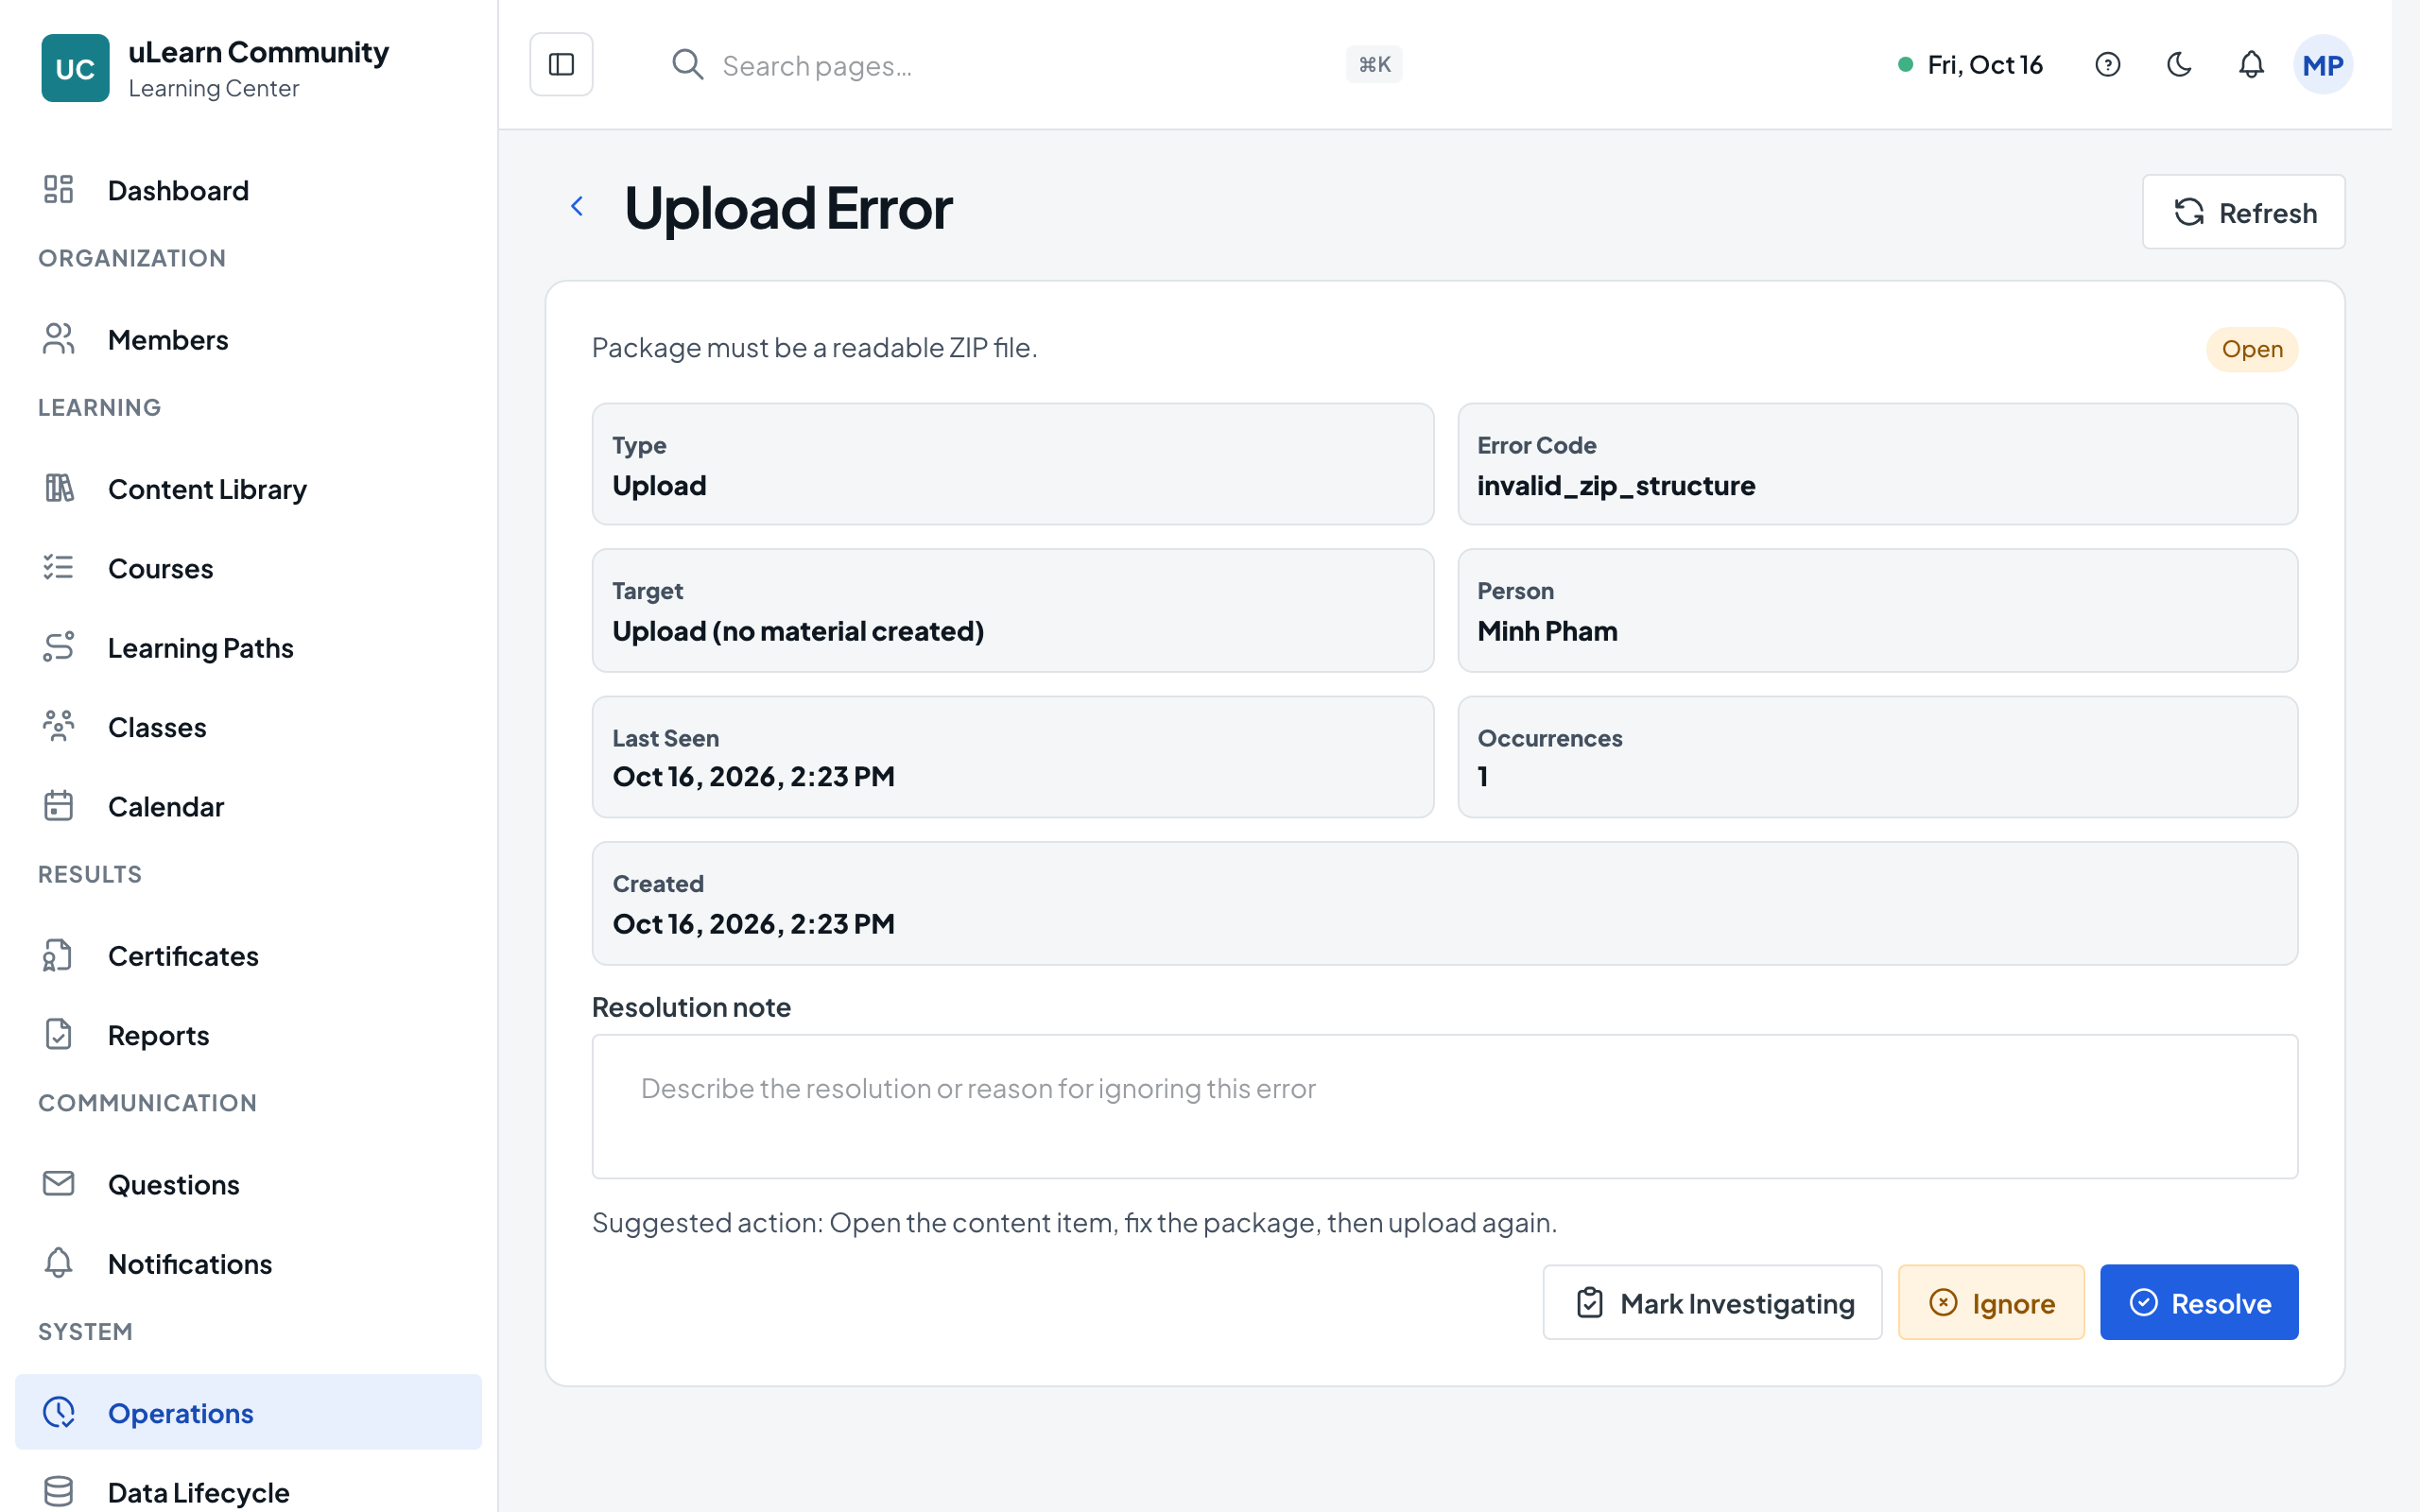Click the sidebar Notifications bell icon

pyautogui.click(x=59, y=1263)
